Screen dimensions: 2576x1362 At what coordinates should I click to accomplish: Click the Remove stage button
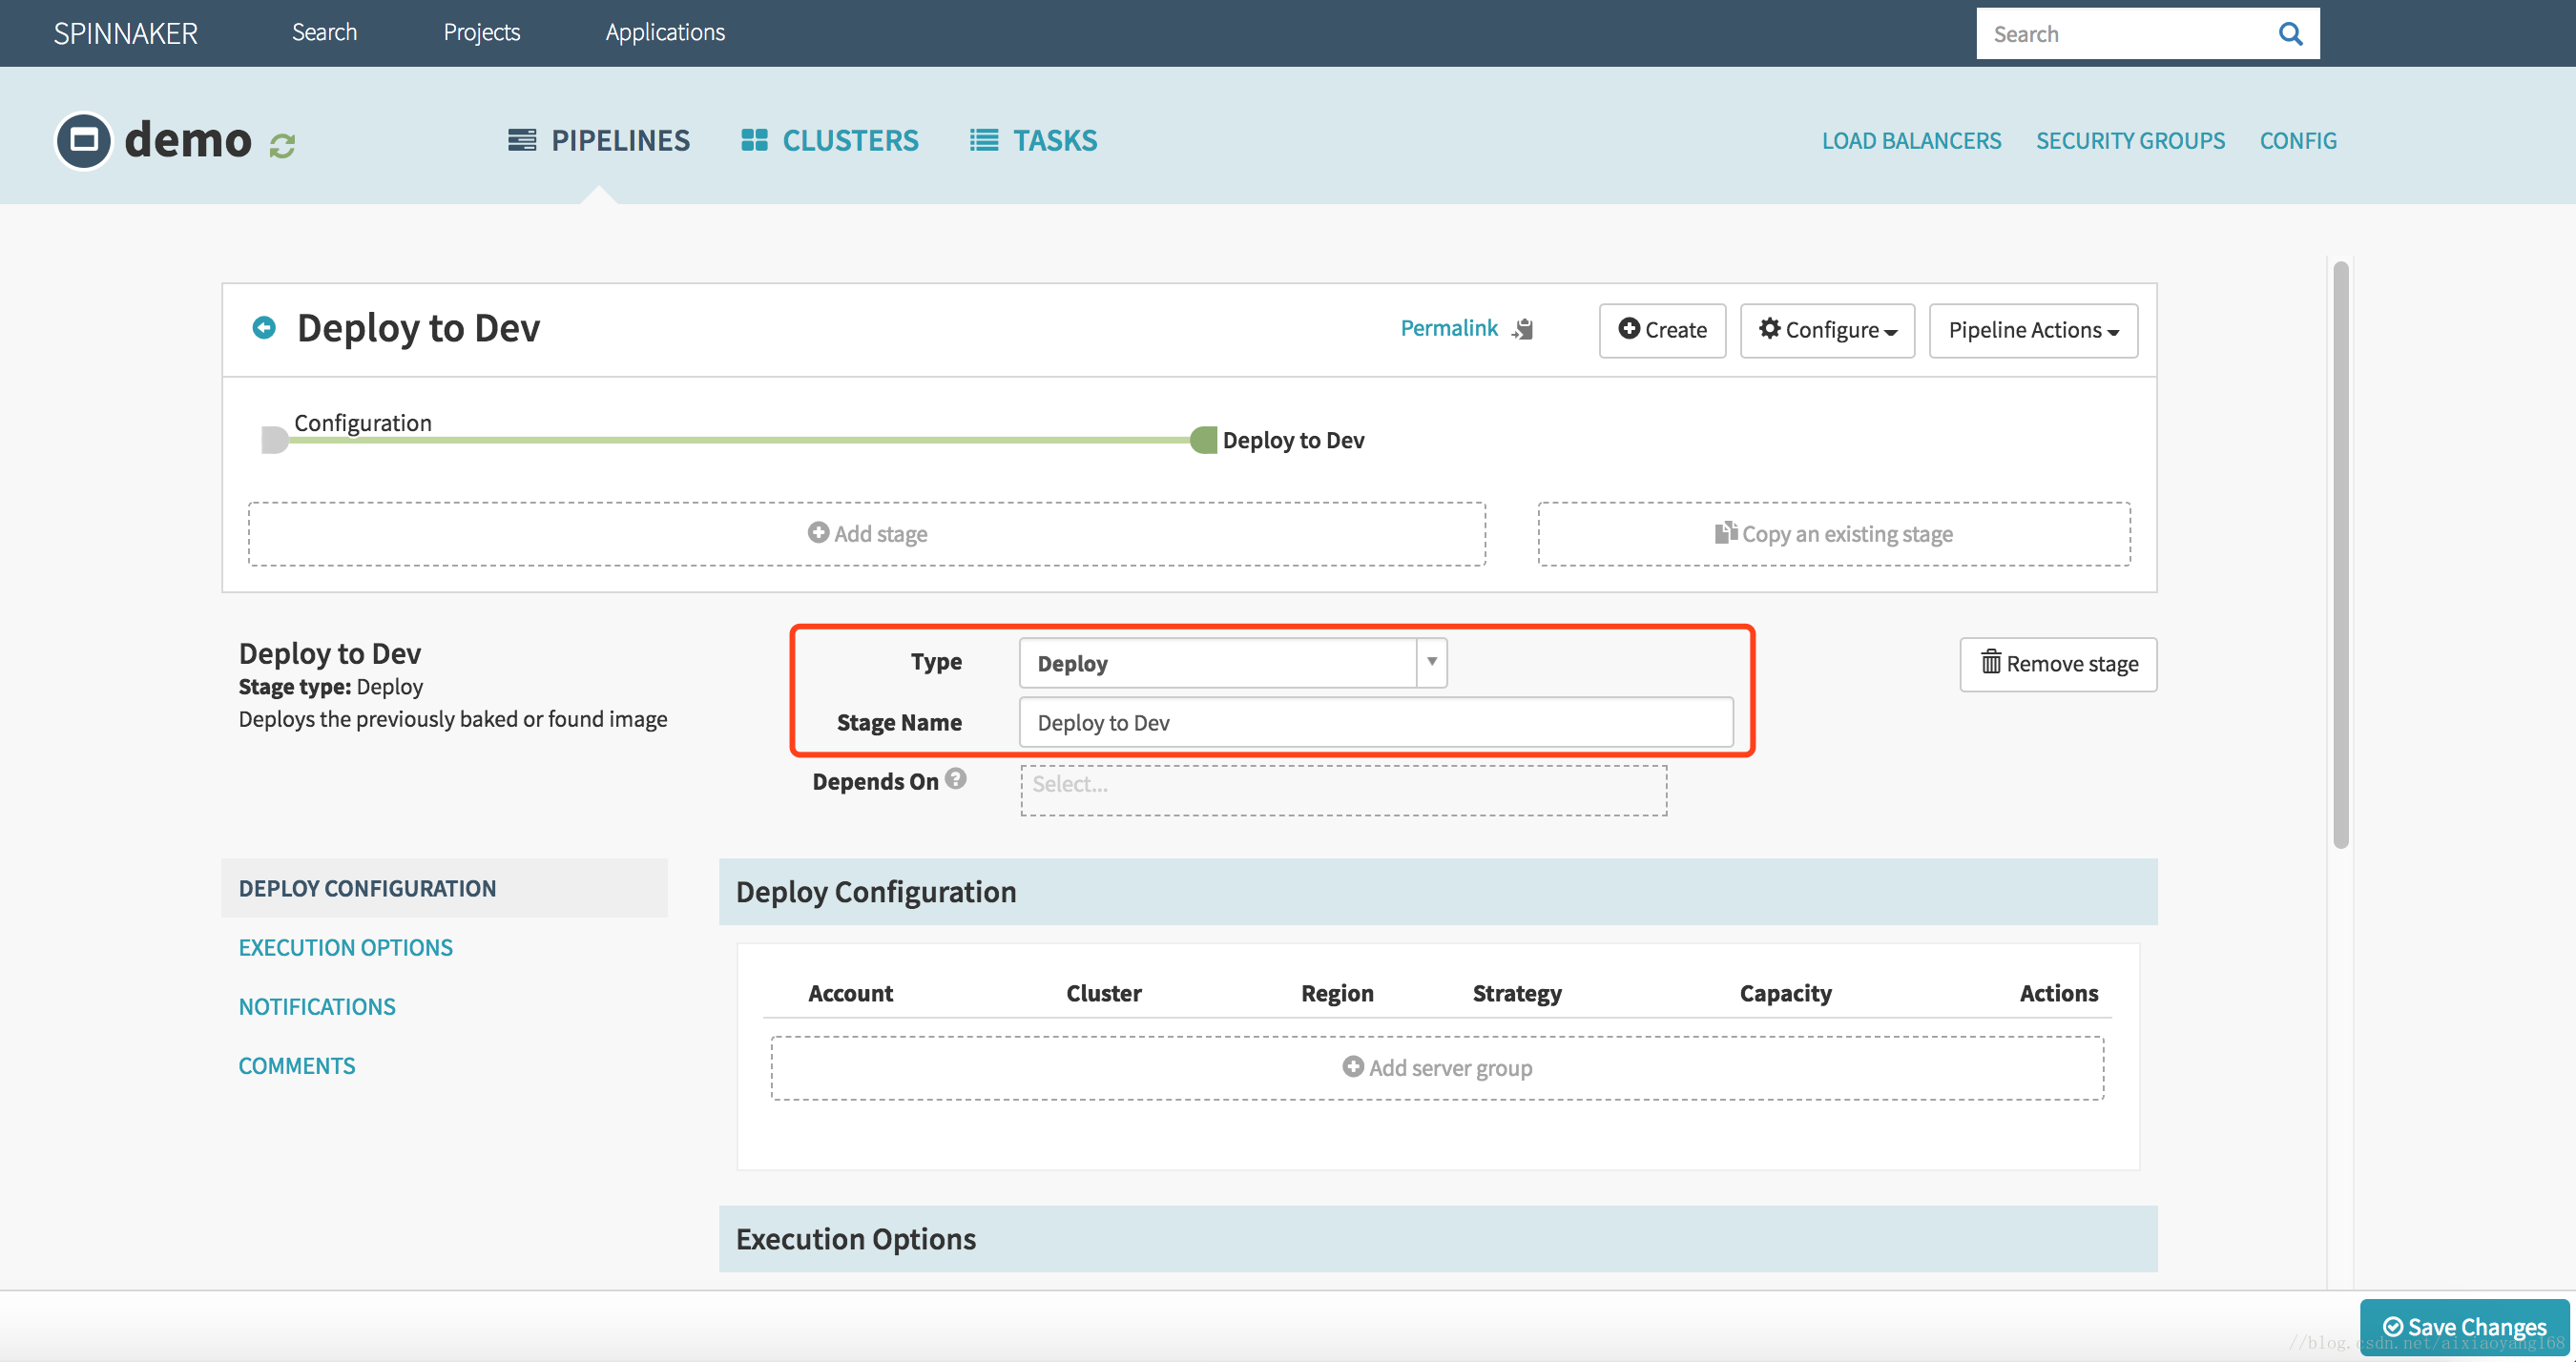[x=2058, y=664]
